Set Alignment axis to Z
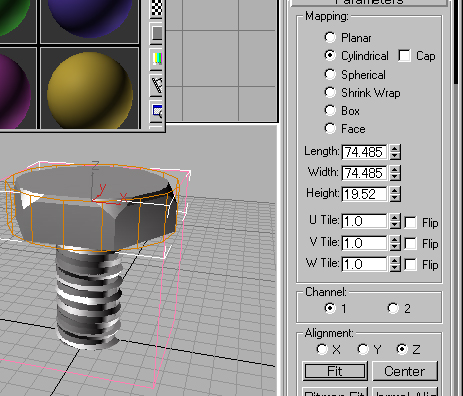 pos(402,349)
